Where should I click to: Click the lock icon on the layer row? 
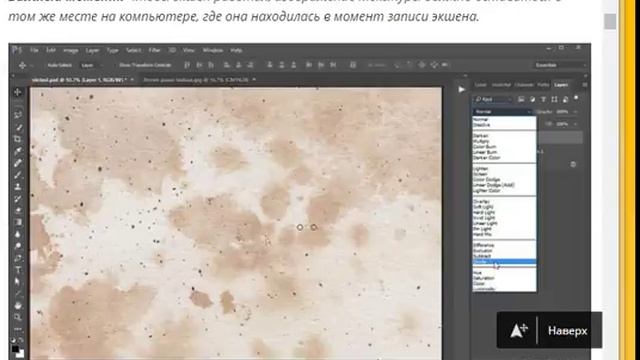pos(573,164)
